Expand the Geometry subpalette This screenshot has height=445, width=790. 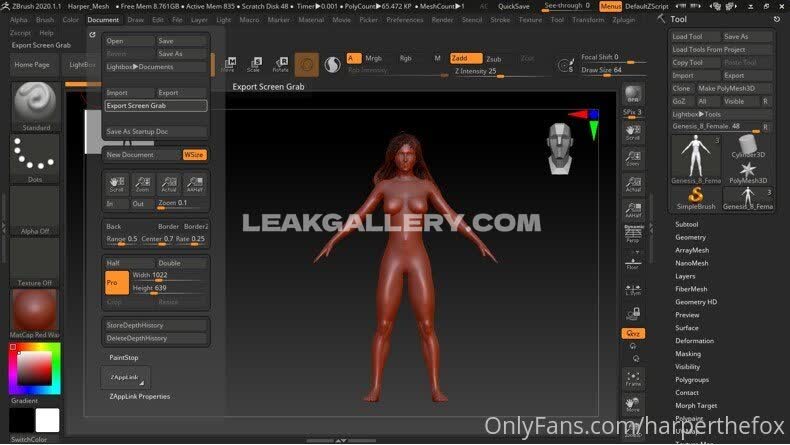point(690,237)
